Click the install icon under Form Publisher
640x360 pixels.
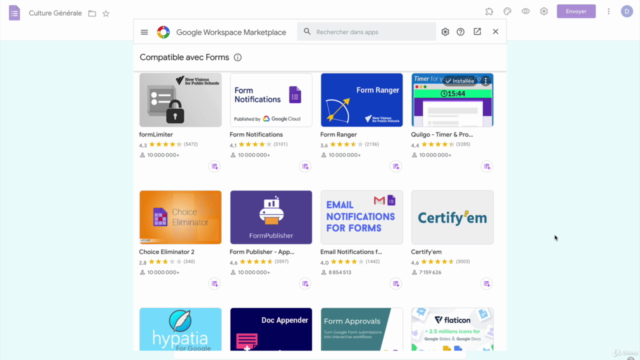305,284
